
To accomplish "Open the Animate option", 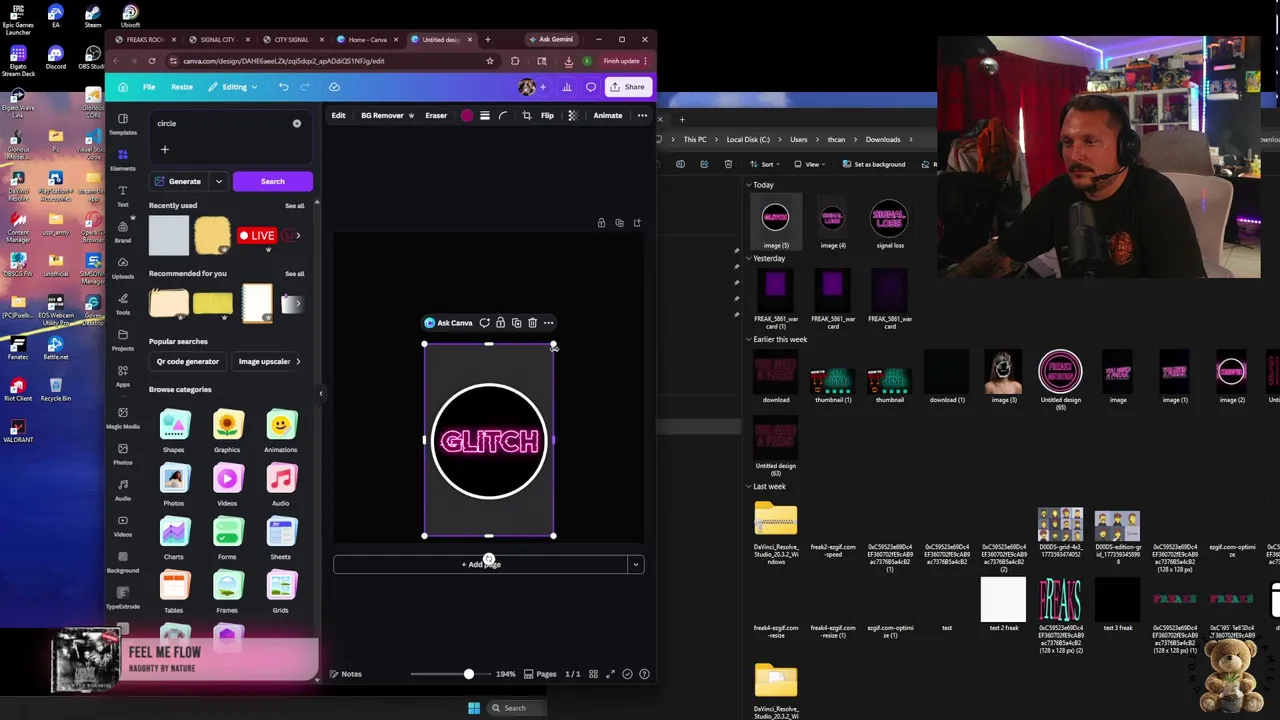I will [608, 116].
